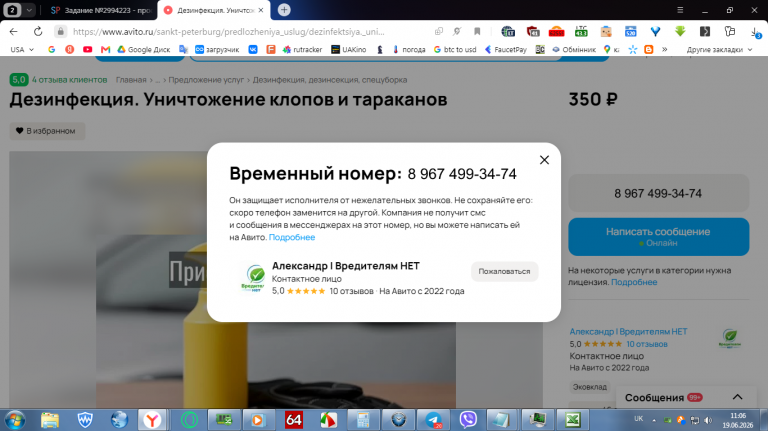Open Telegram from the taskbar
This screenshot has width=768, height=431.
[x=433, y=420]
